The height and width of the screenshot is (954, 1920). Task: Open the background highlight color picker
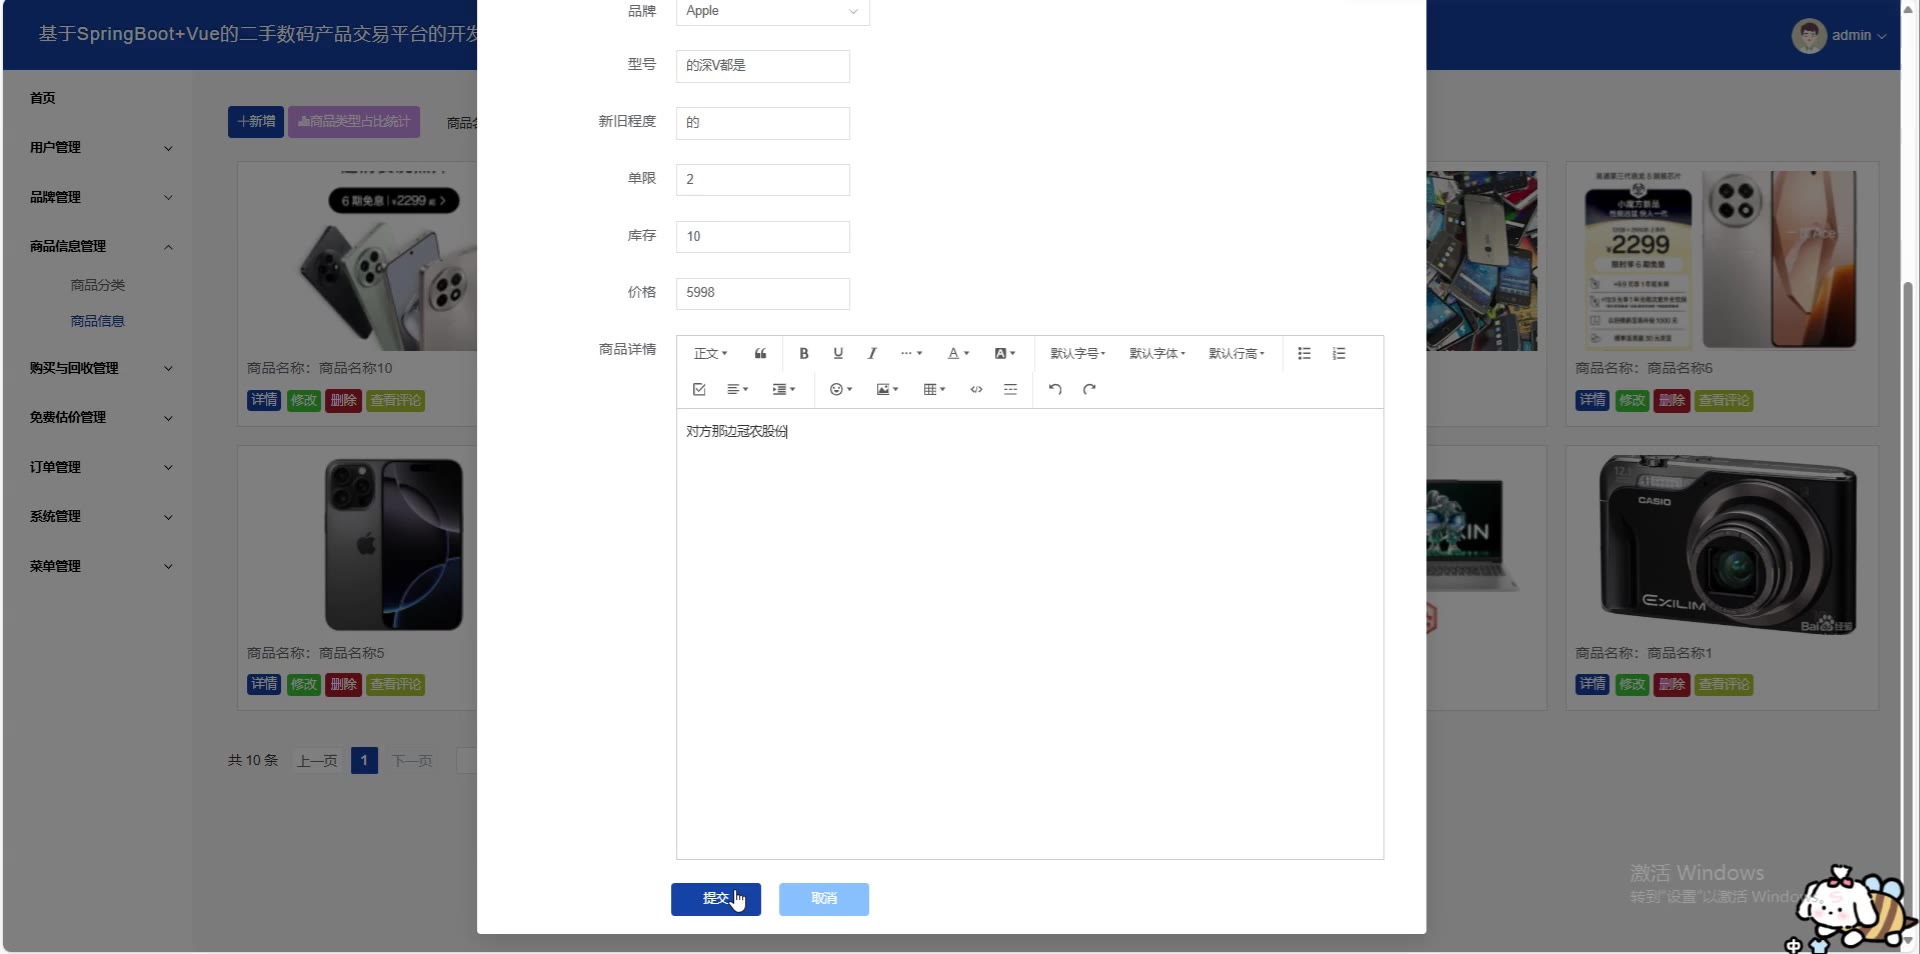(x=1004, y=354)
